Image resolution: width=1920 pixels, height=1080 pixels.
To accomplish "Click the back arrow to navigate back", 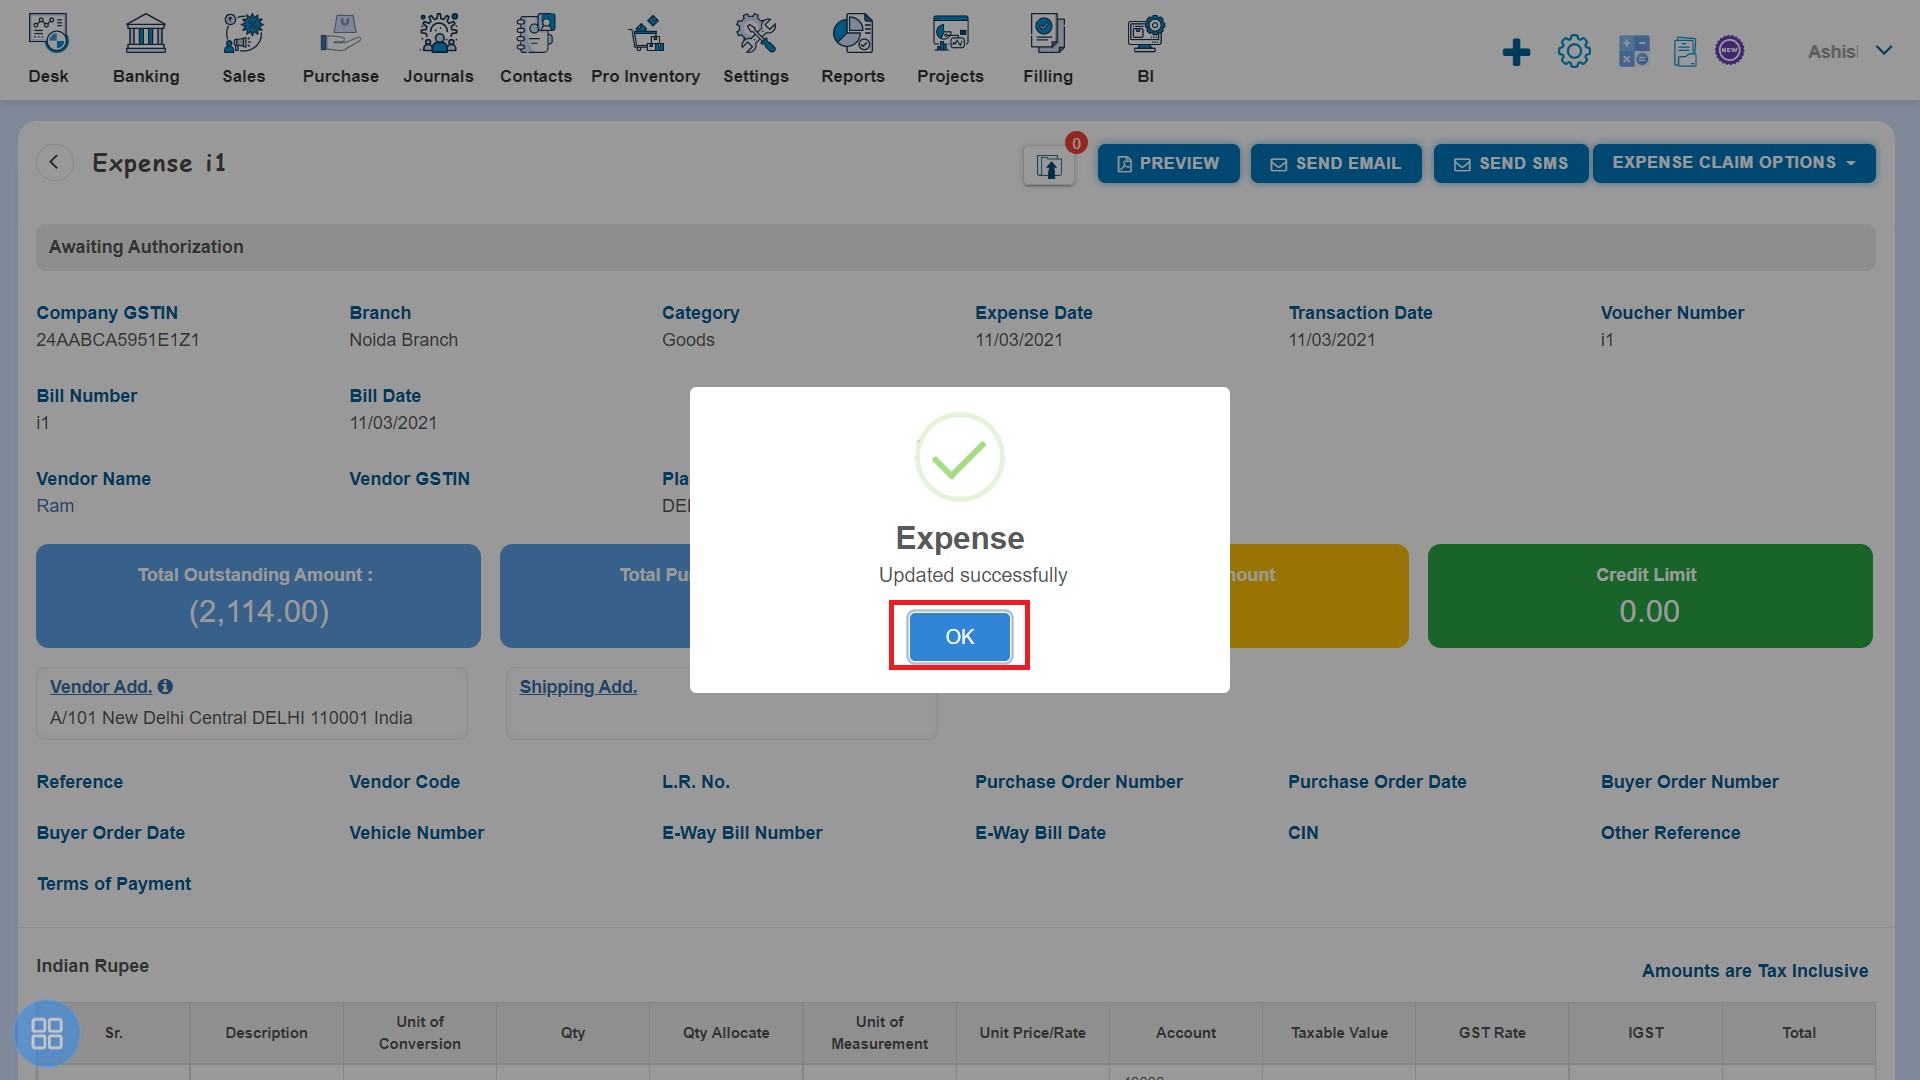I will tap(54, 161).
